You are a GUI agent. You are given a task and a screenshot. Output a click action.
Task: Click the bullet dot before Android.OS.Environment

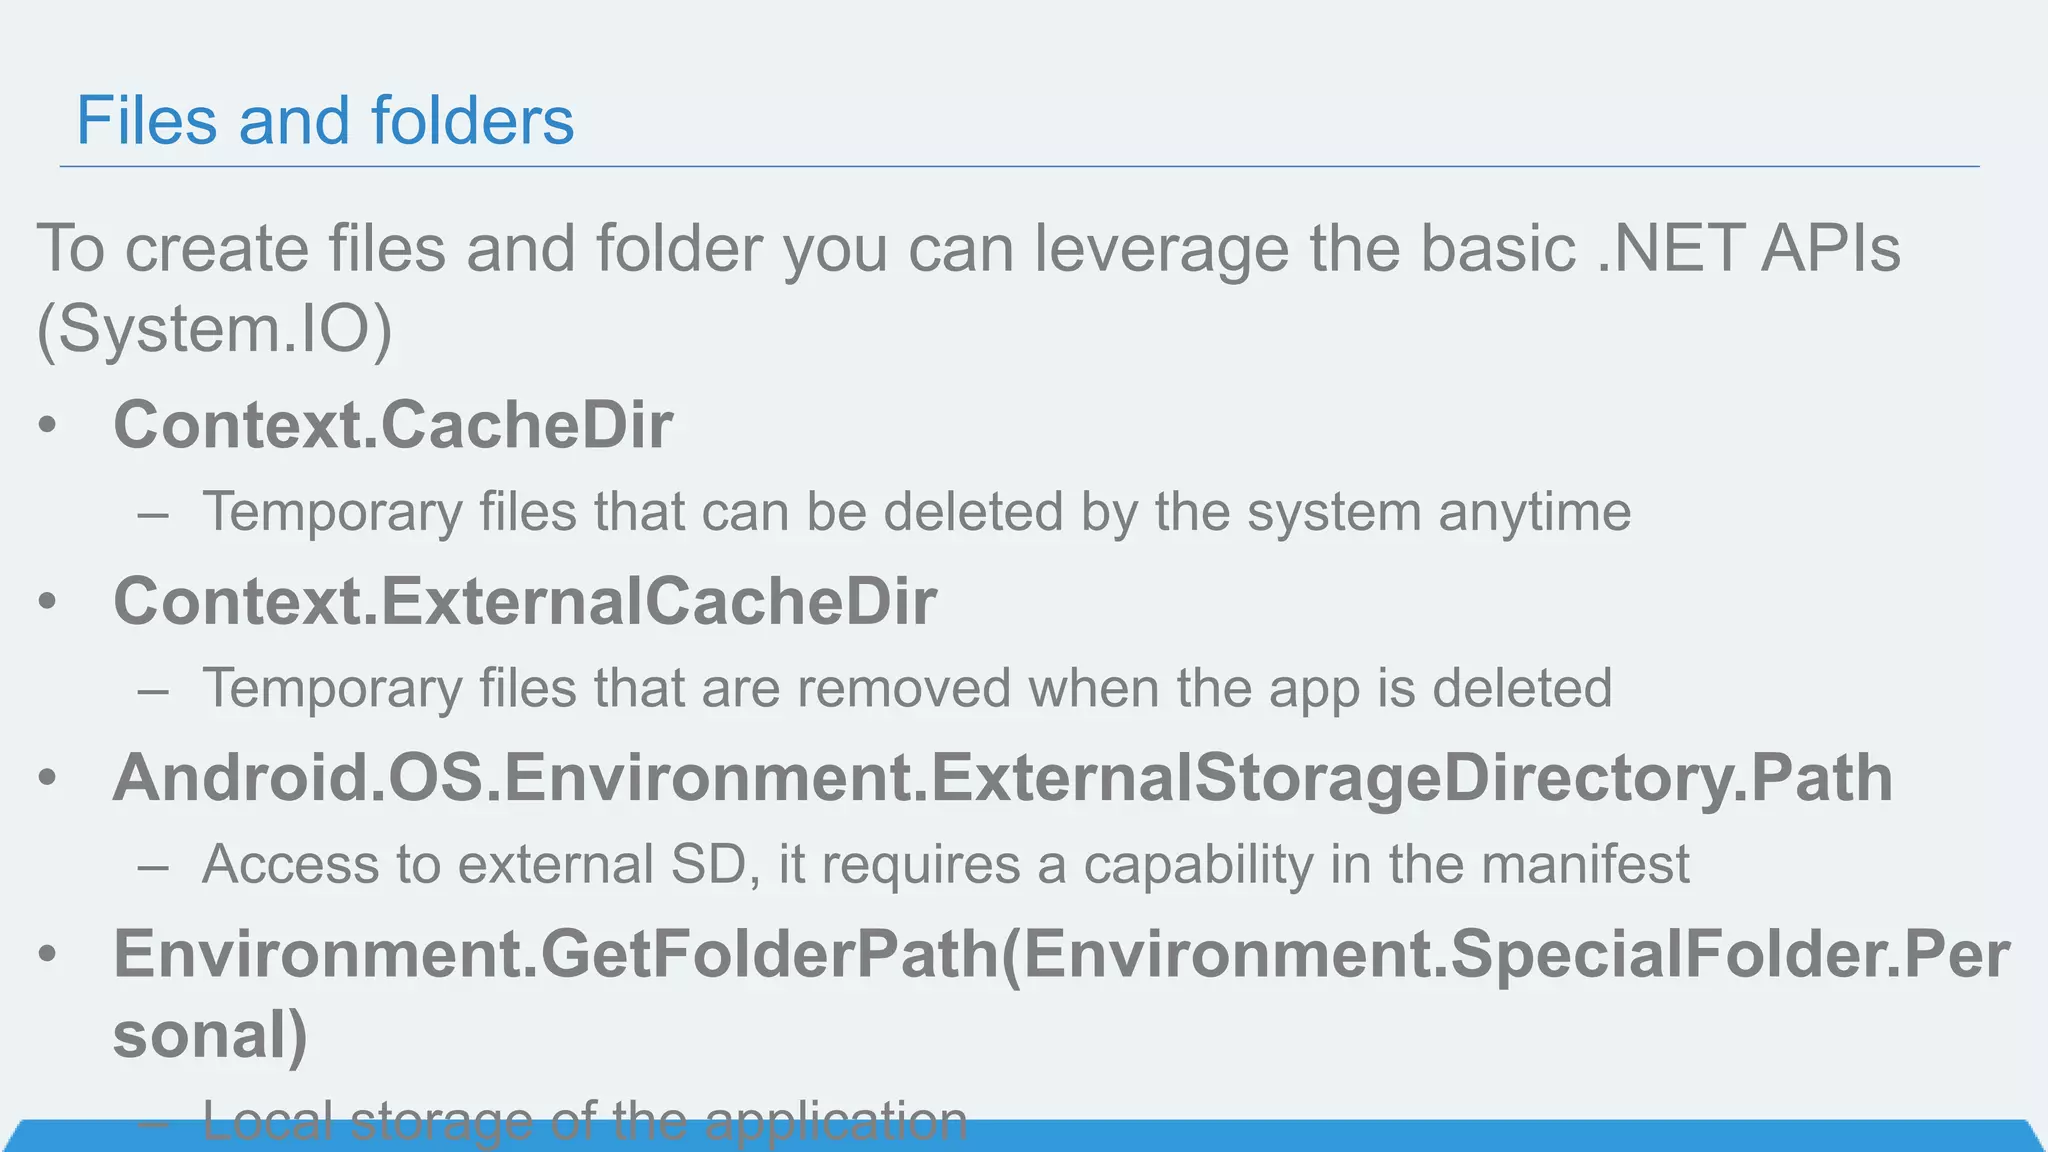click(x=47, y=778)
